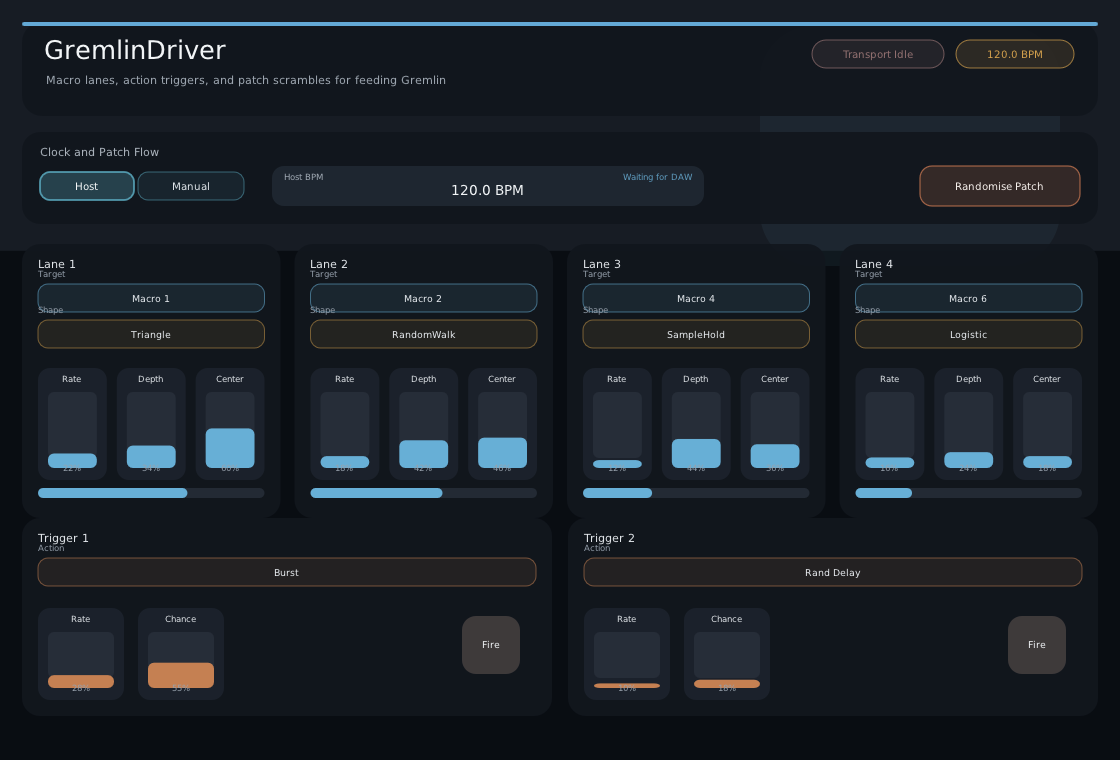Image resolution: width=1120 pixels, height=760 pixels.
Task: Open Lane 3 shape dropdown SampleHold
Action: coord(696,334)
